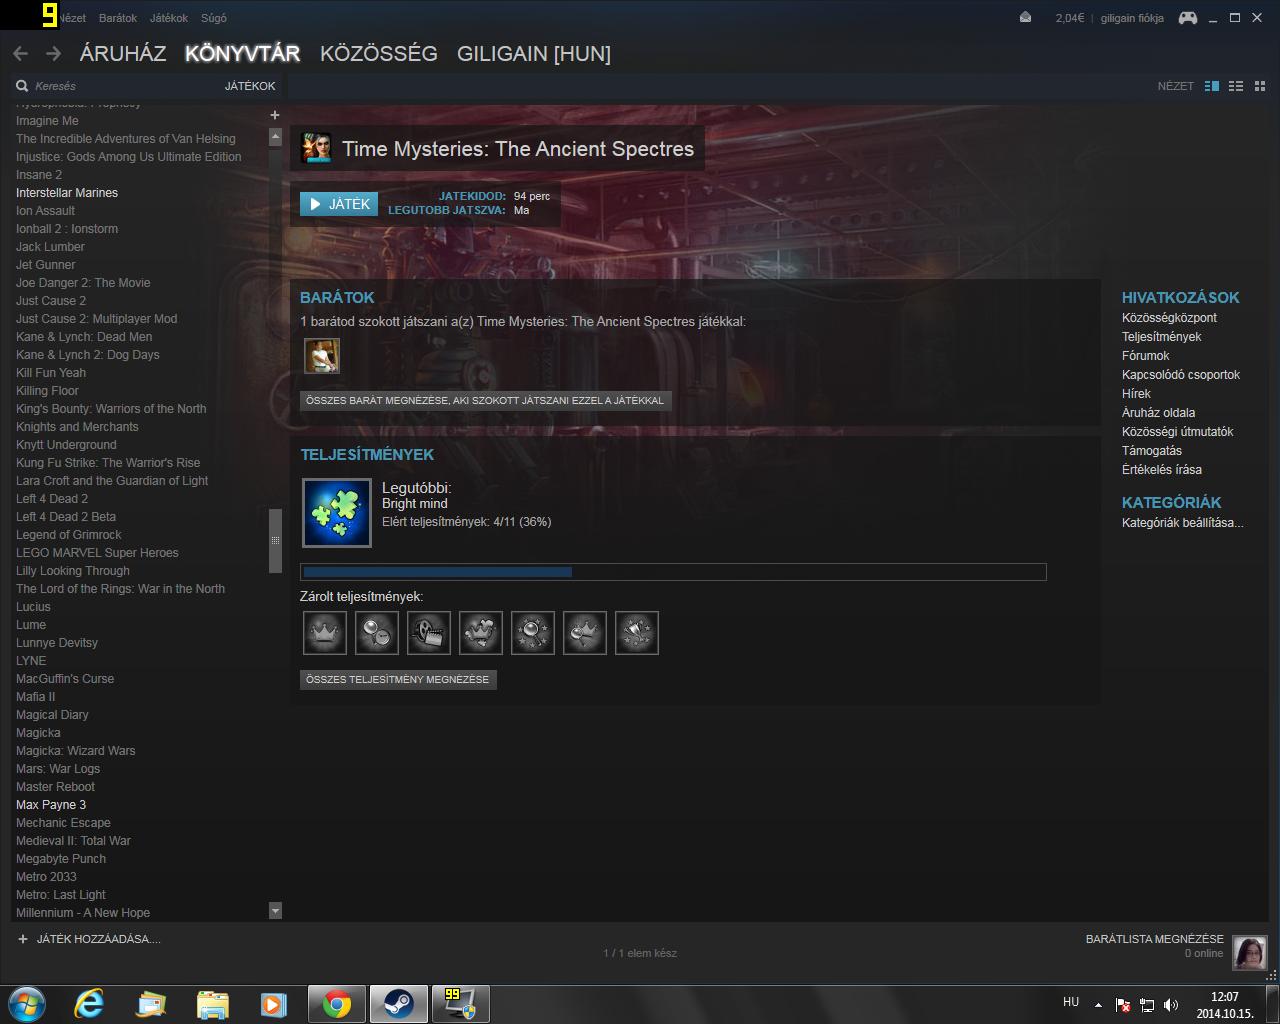Select Killing Floor in game list
The width and height of the screenshot is (1280, 1024).
coord(47,391)
